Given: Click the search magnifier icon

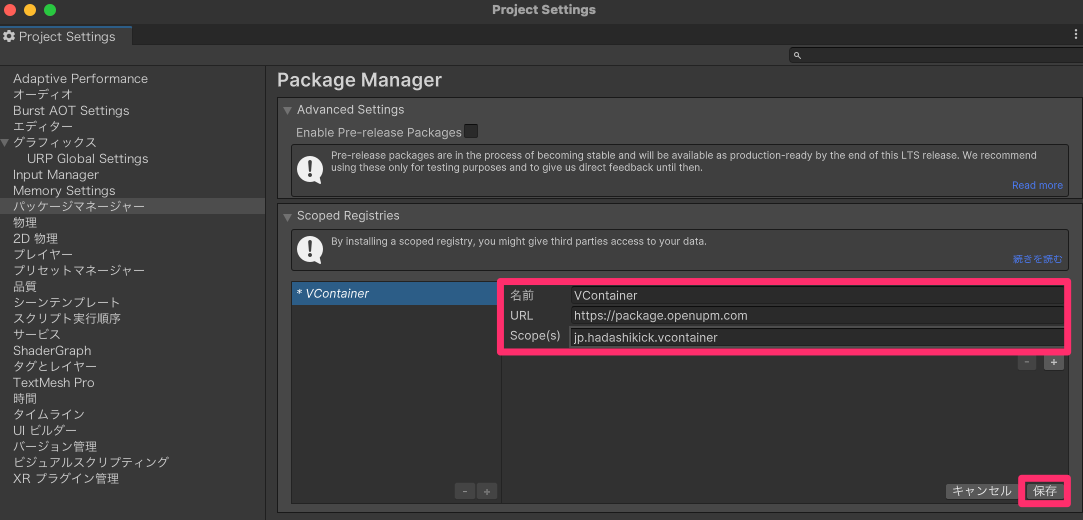Looking at the screenshot, I should [797, 56].
